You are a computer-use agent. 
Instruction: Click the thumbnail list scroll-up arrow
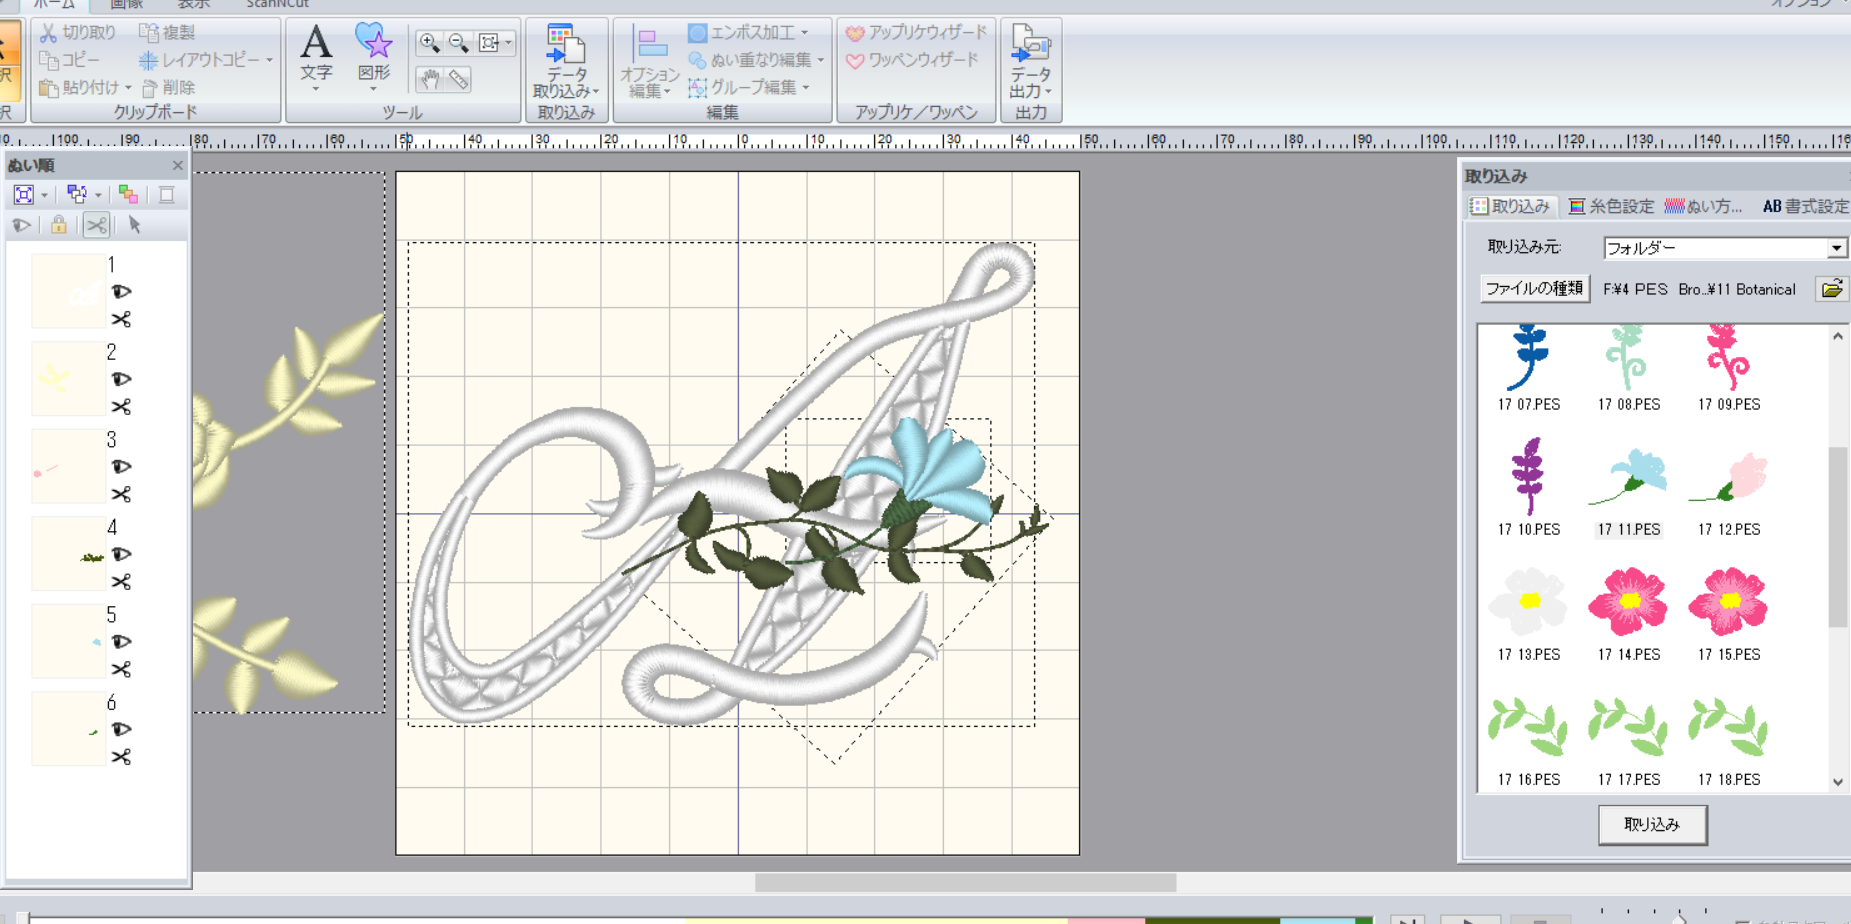1838,337
